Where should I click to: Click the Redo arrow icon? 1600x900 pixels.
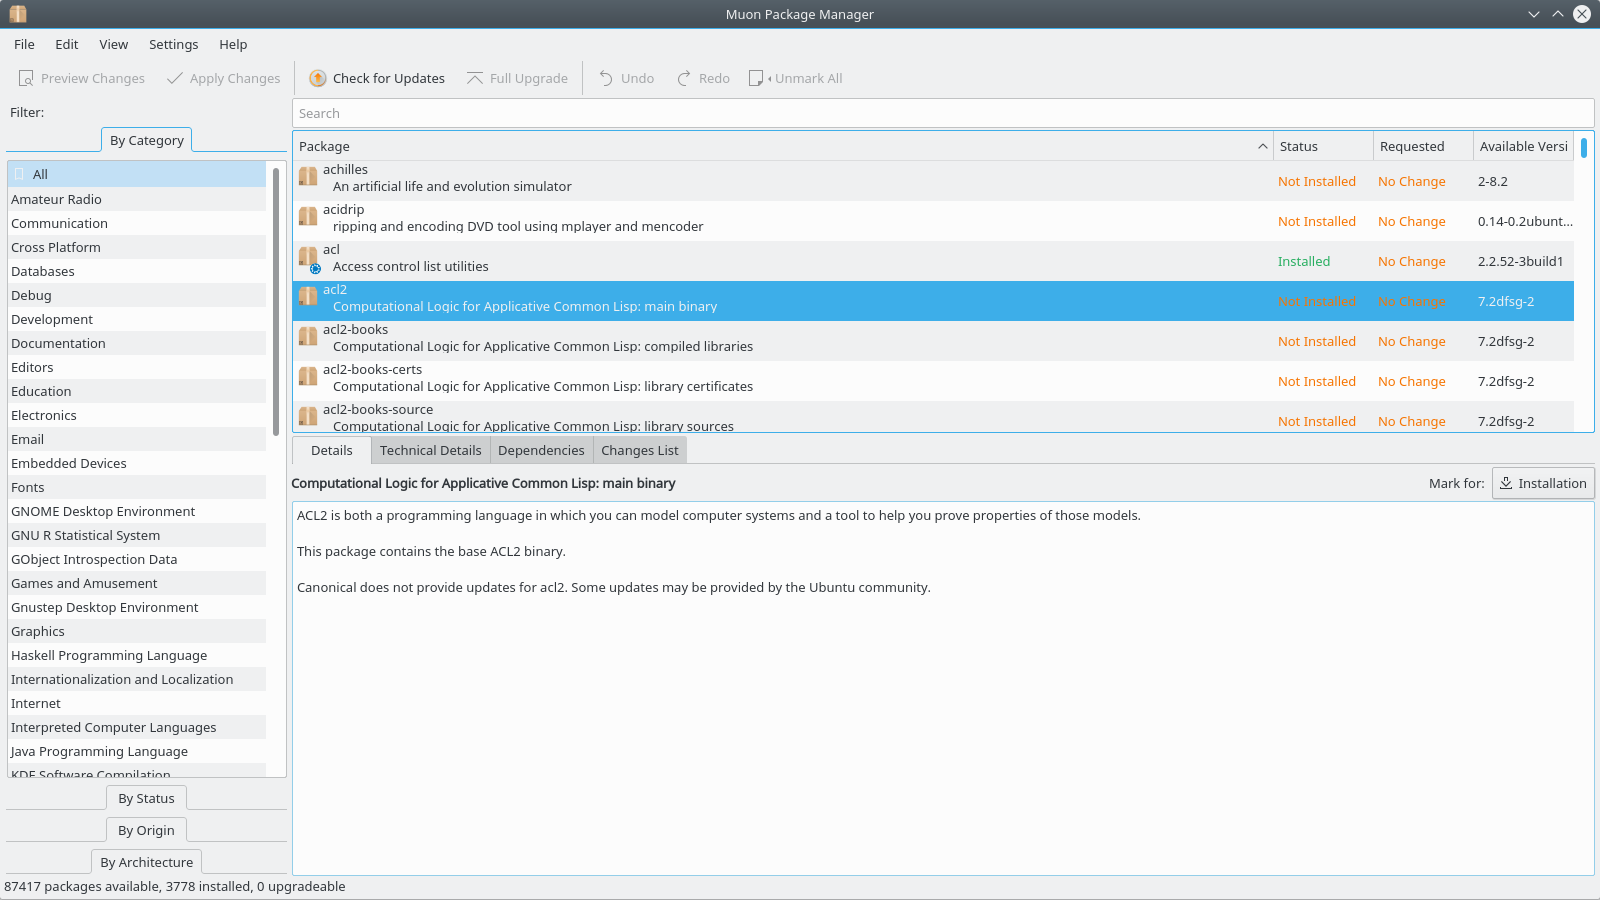684,78
